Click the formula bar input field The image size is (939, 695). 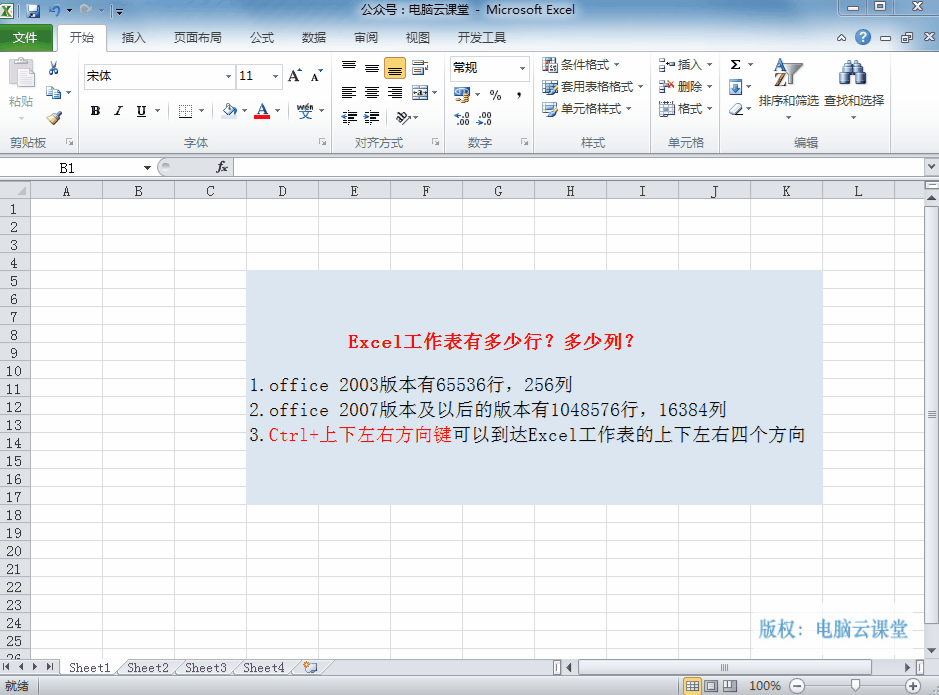tap(579, 168)
